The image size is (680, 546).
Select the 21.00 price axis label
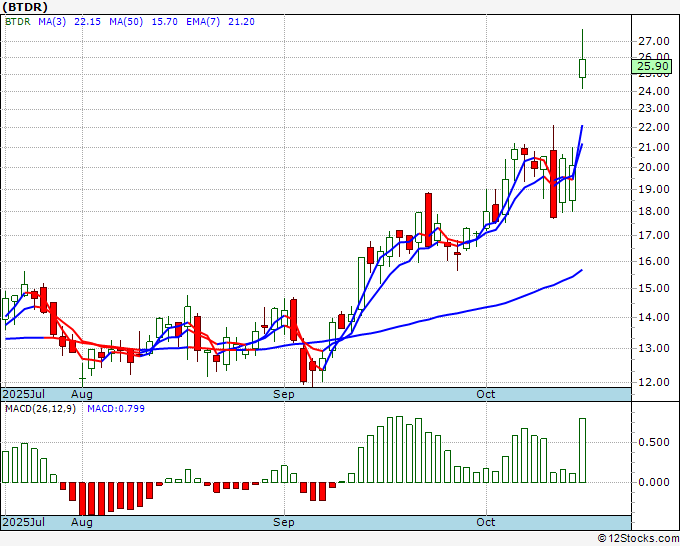[654, 147]
